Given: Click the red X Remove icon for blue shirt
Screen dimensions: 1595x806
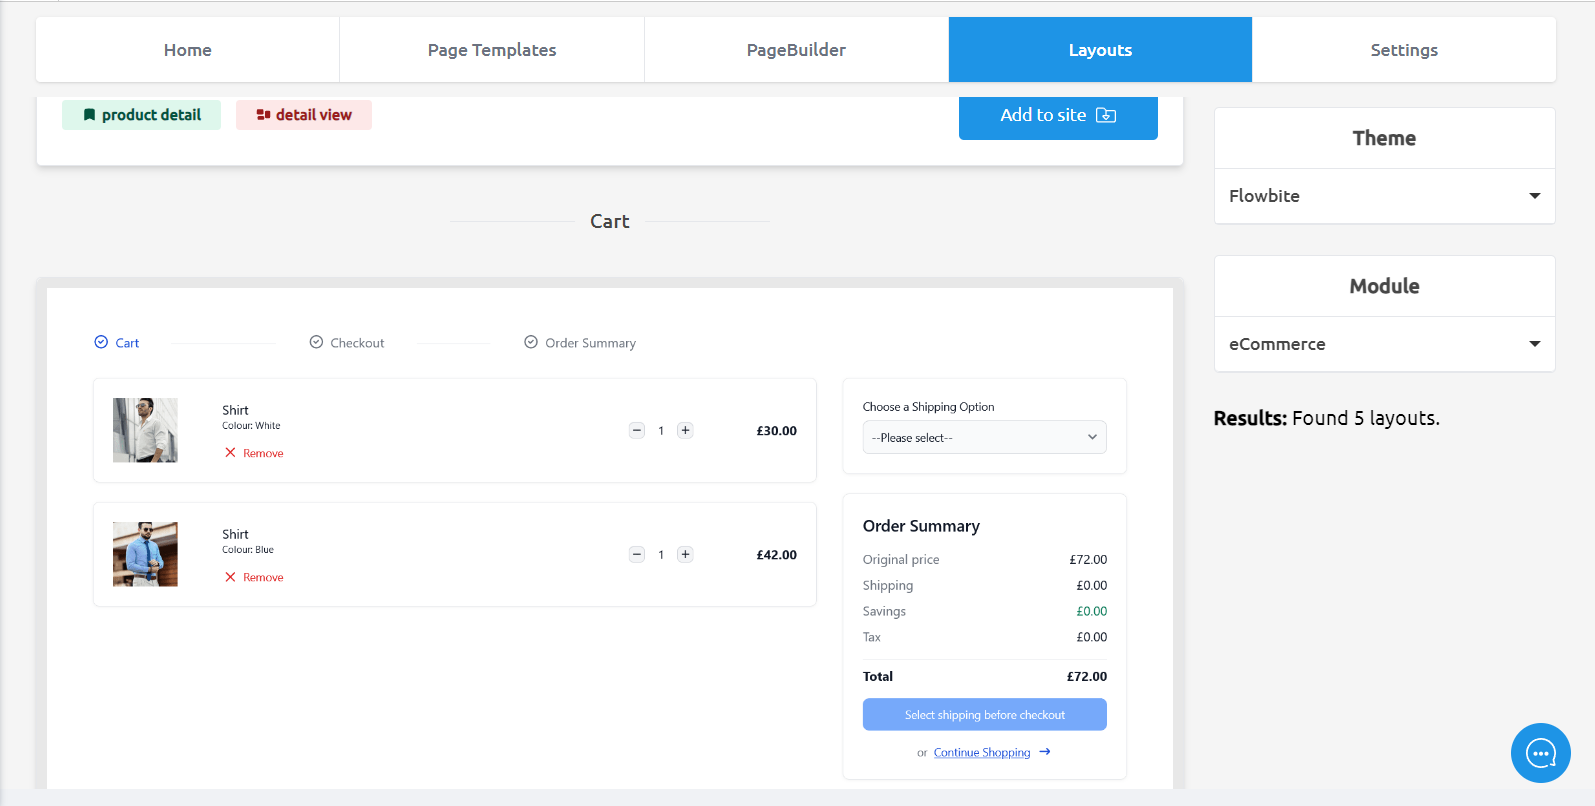Looking at the screenshot, I should click(x=231, y=577).
